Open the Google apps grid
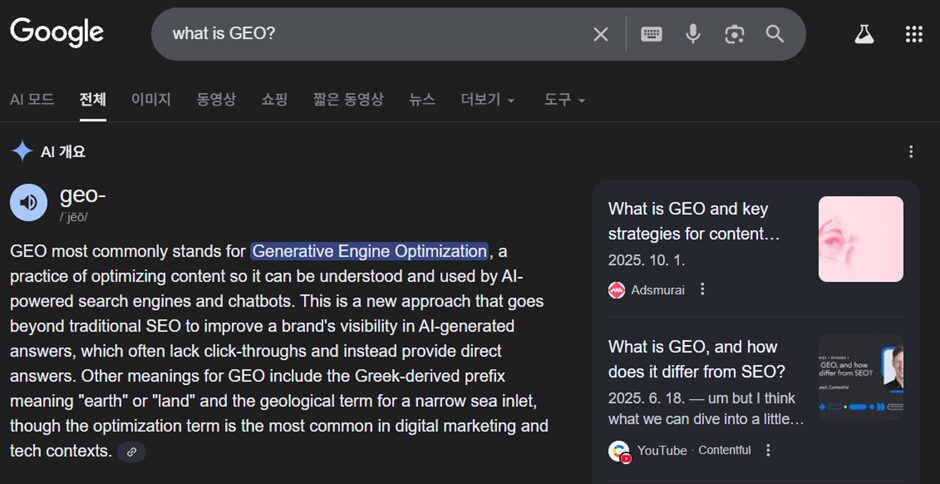The height and width of the screenshot is (484, 940). point(914,34)
